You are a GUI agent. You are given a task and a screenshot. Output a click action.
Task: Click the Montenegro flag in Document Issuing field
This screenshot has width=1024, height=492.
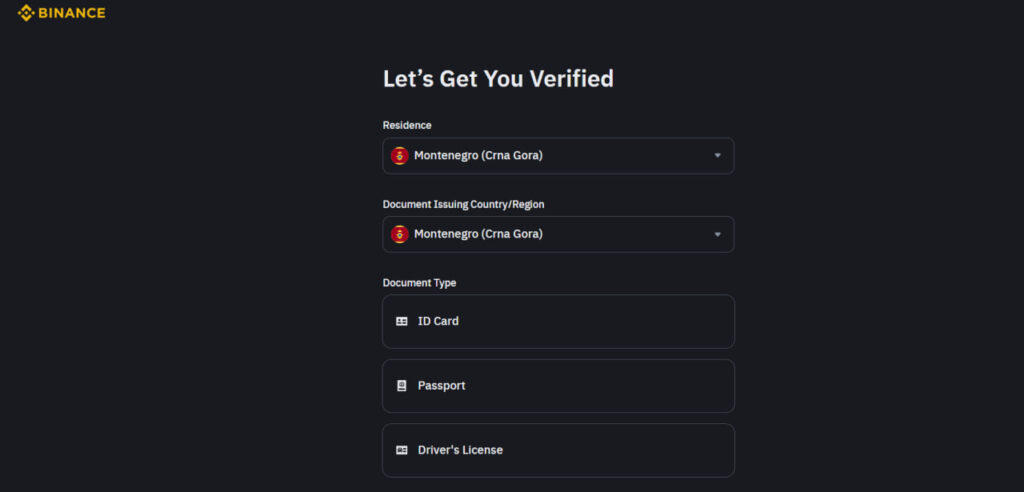(x=400, y=234)
